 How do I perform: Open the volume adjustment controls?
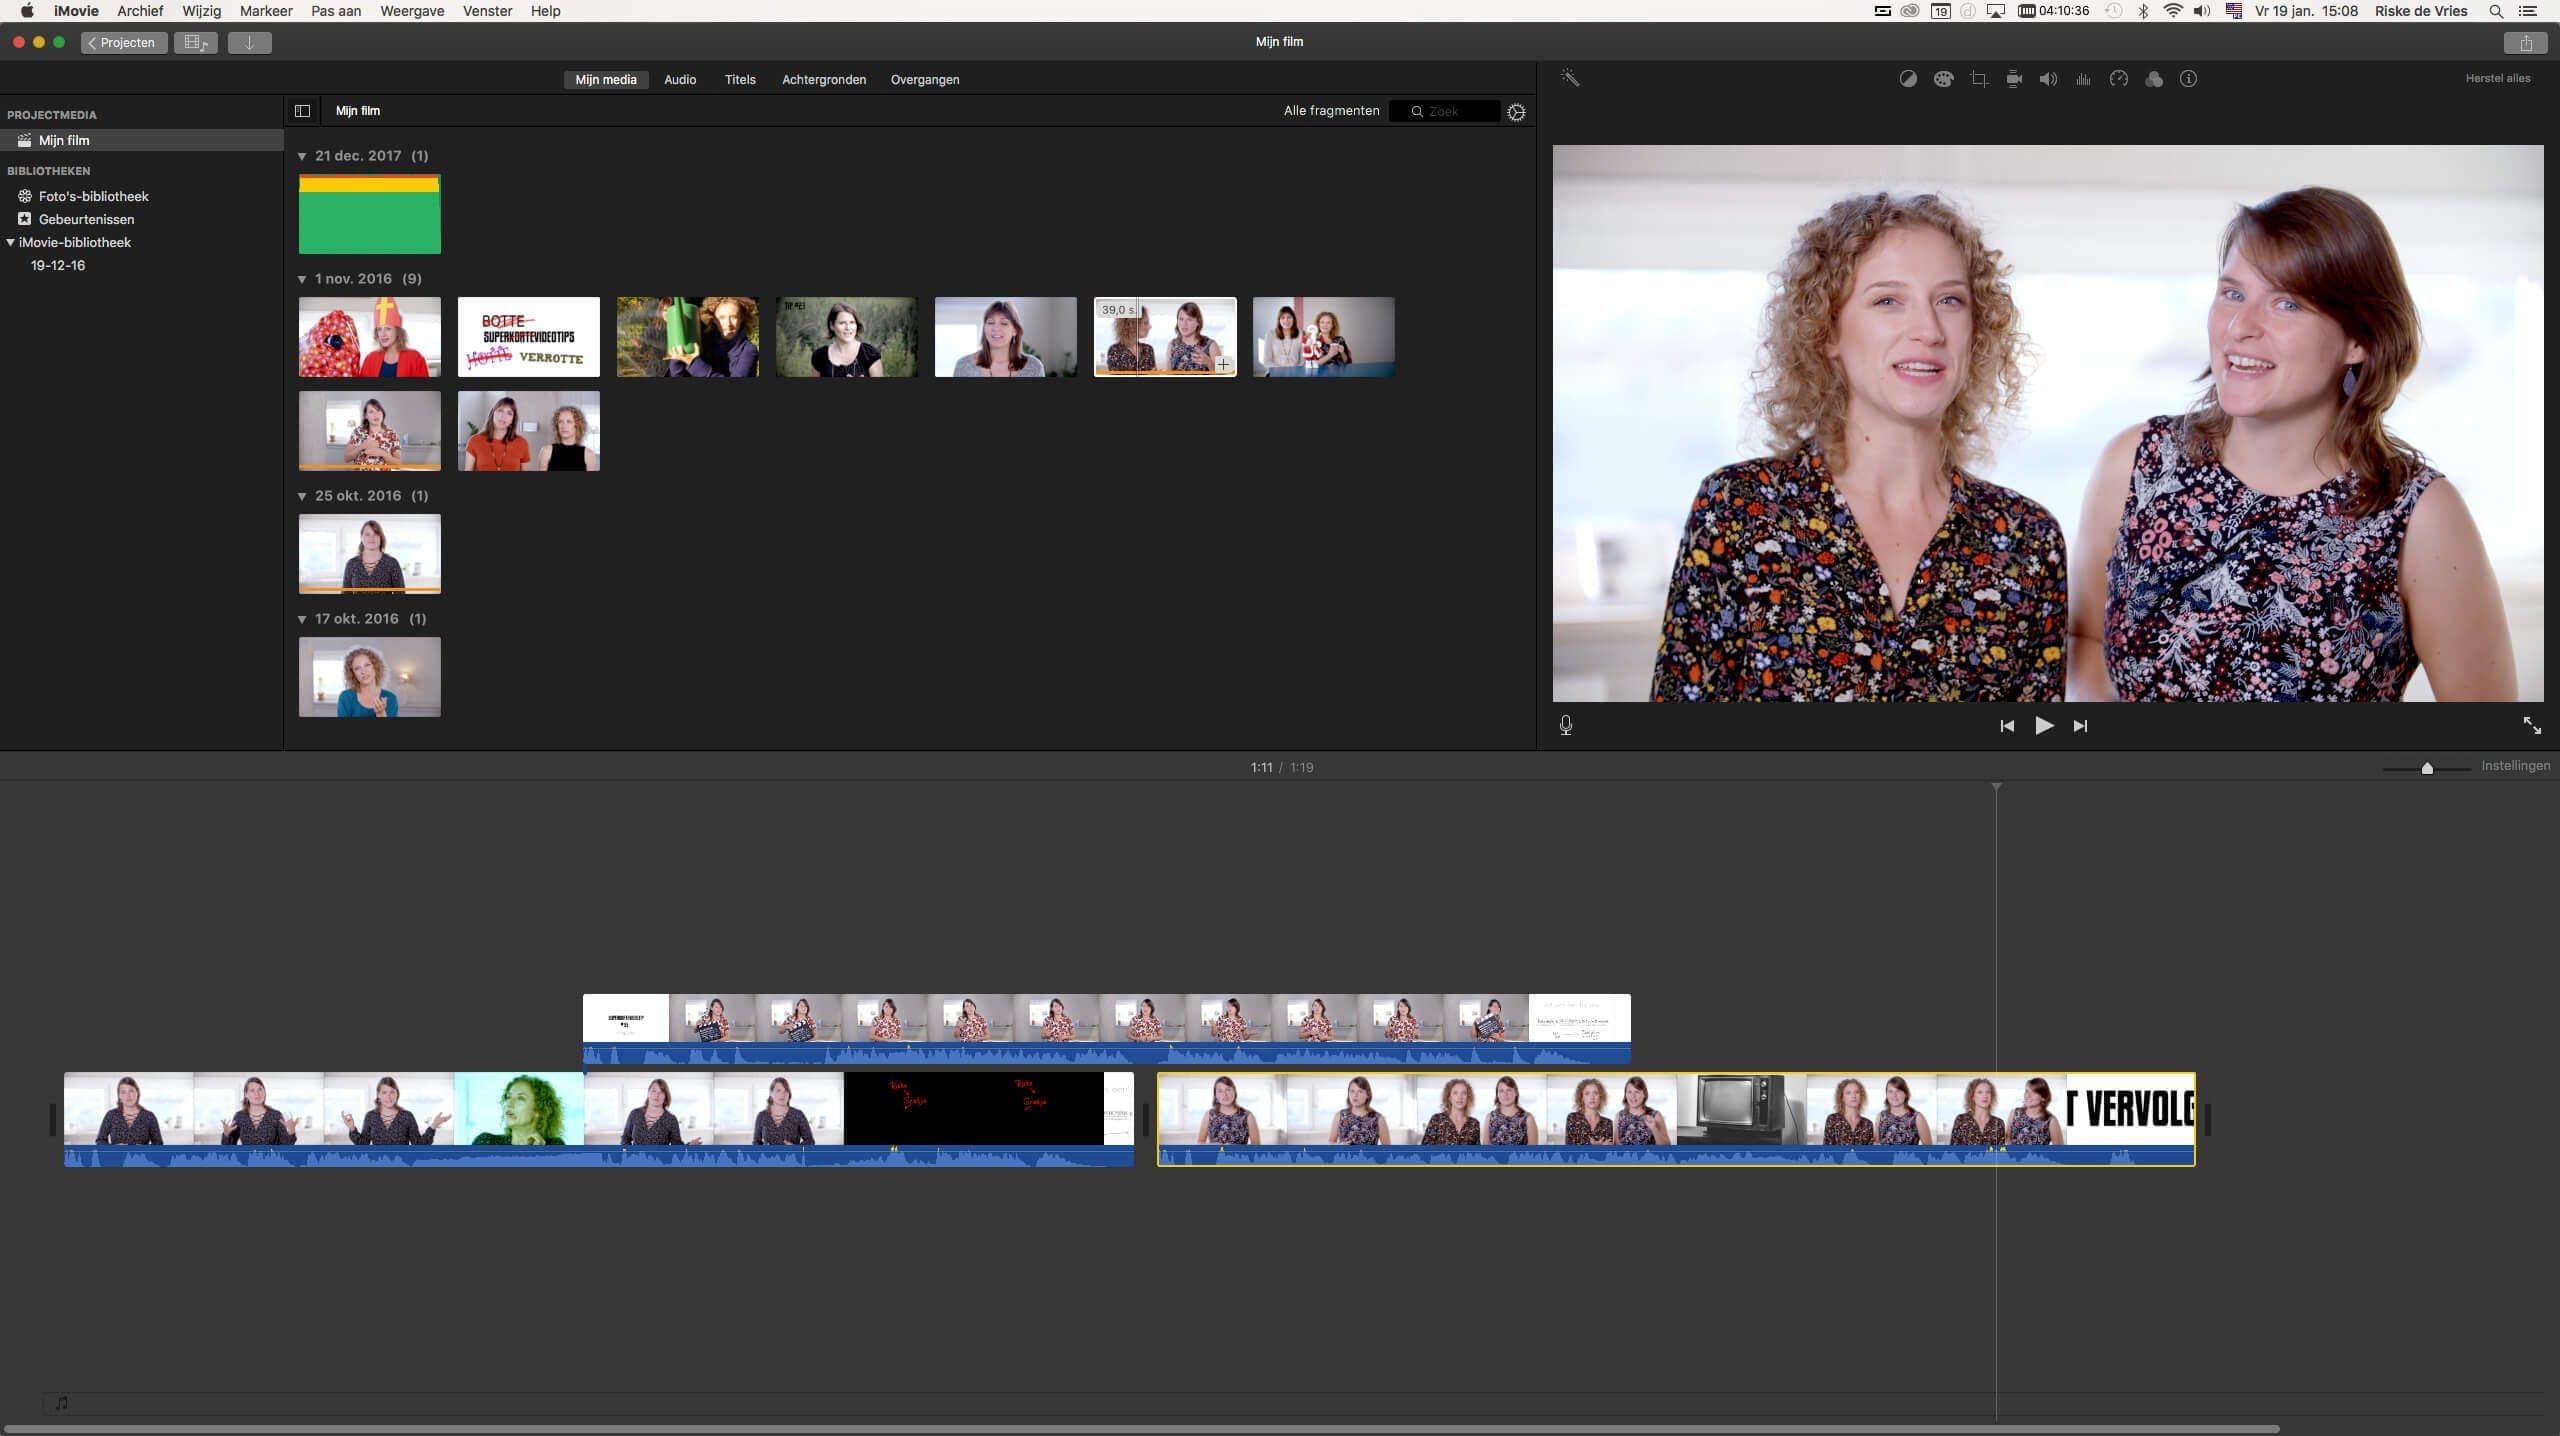pos(2048,79)
